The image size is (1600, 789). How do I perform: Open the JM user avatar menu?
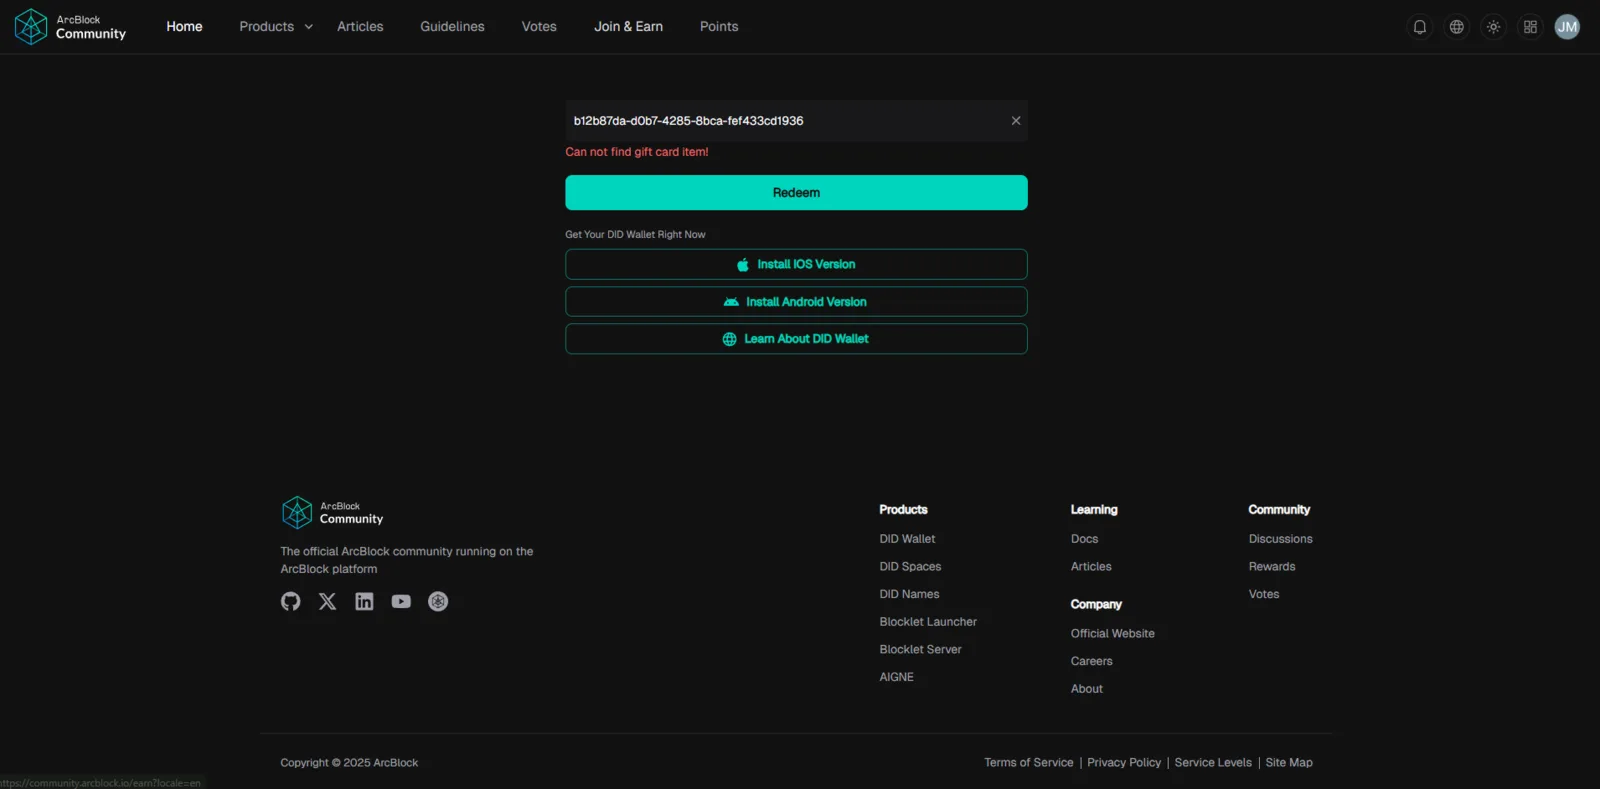(x=1567, y=27)
